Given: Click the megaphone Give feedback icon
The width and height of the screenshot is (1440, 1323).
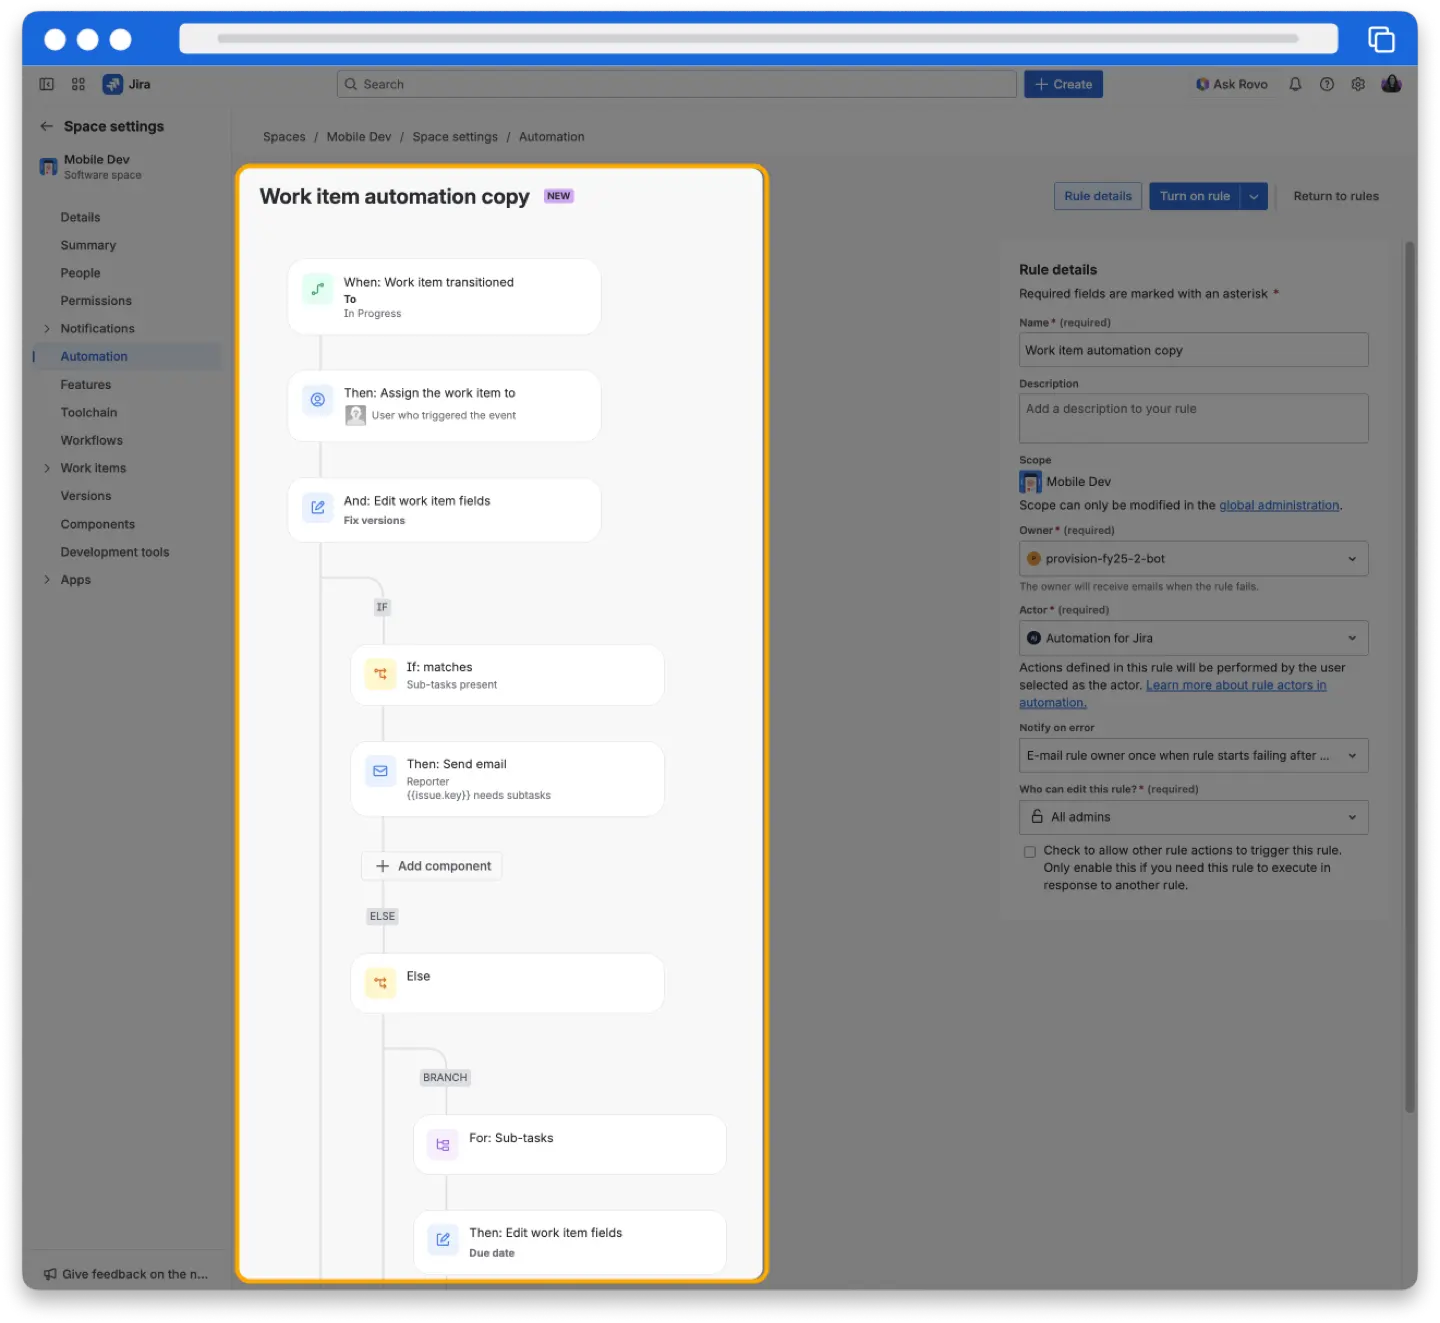Looking at the screenshot, I should (x=50, y=1274).
